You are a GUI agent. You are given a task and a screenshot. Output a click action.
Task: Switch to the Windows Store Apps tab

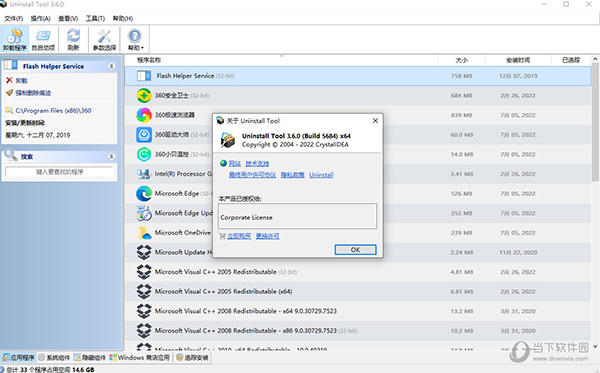[140, 358]
